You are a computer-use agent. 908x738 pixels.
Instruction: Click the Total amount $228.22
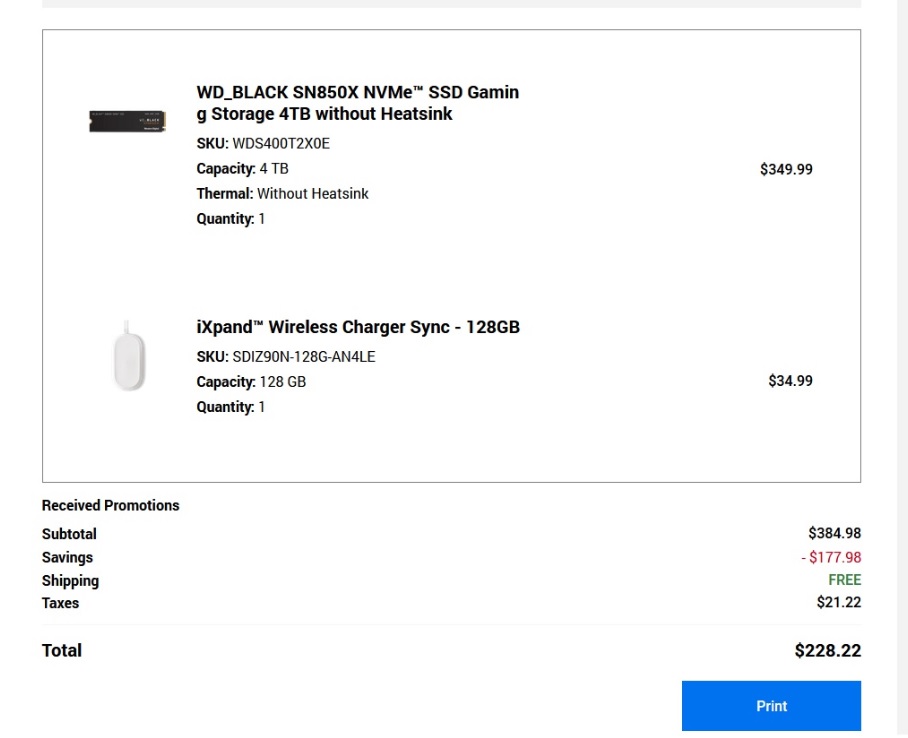[x=828, y=651]
